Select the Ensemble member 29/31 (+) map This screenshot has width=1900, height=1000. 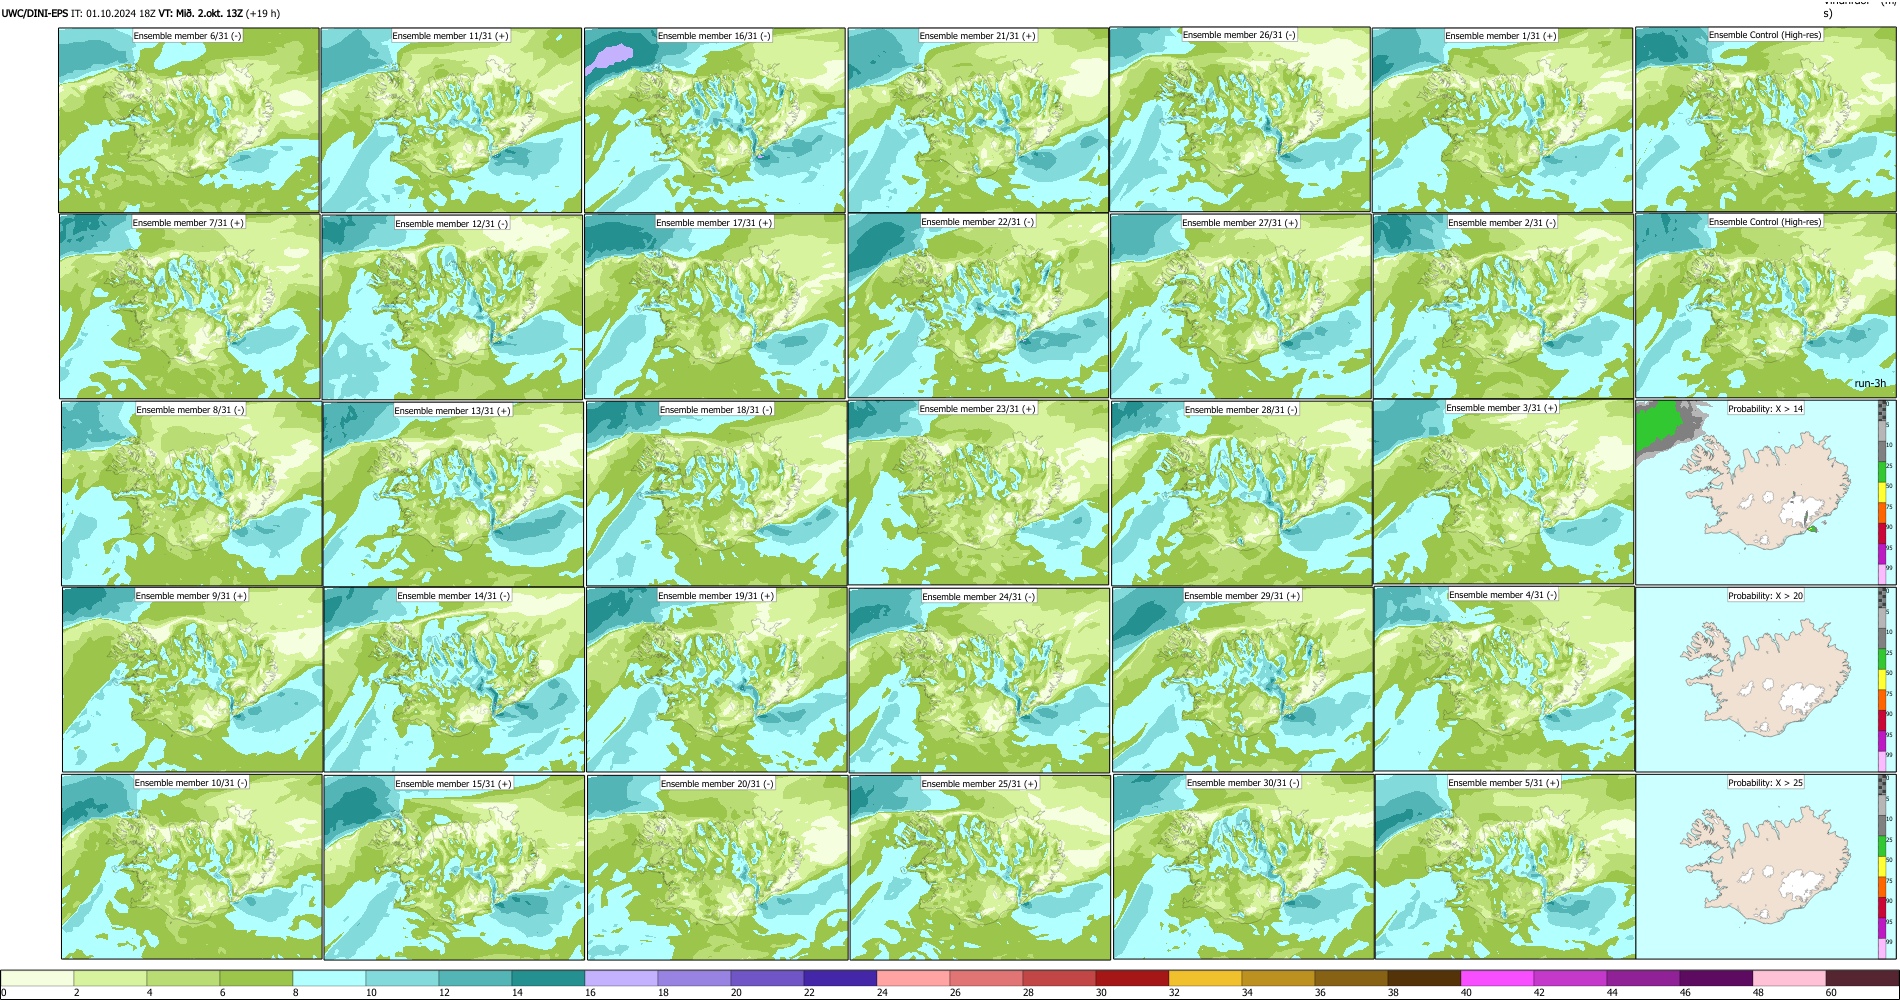(x=1242, y=679)
